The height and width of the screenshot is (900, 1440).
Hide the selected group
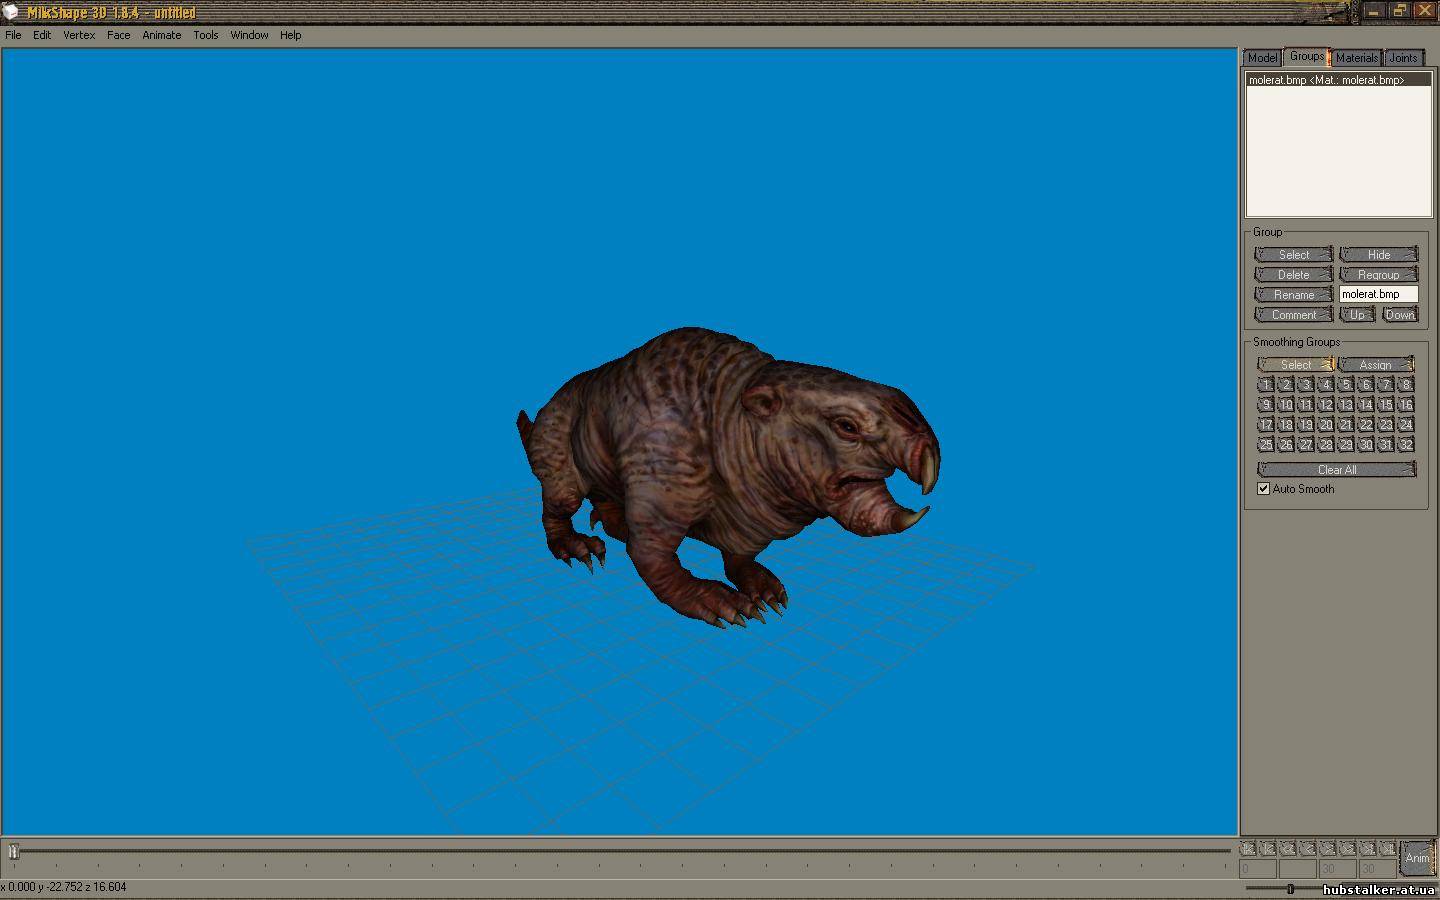1379,254
